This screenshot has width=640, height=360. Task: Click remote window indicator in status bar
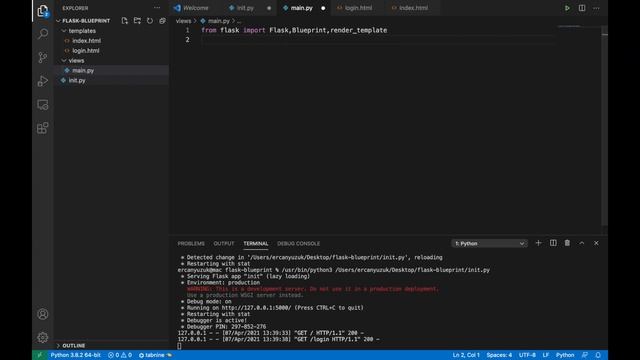(x=40, y=355)
